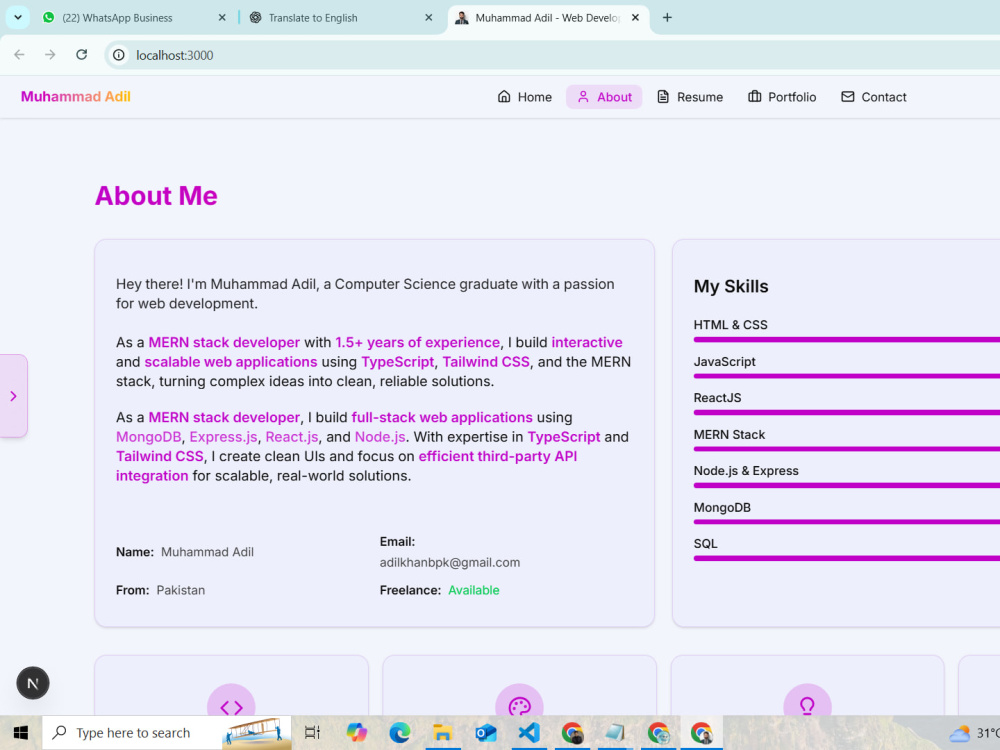Click the MERN Stack skill label
The image size is (1000, 750).
coord(729,434)
